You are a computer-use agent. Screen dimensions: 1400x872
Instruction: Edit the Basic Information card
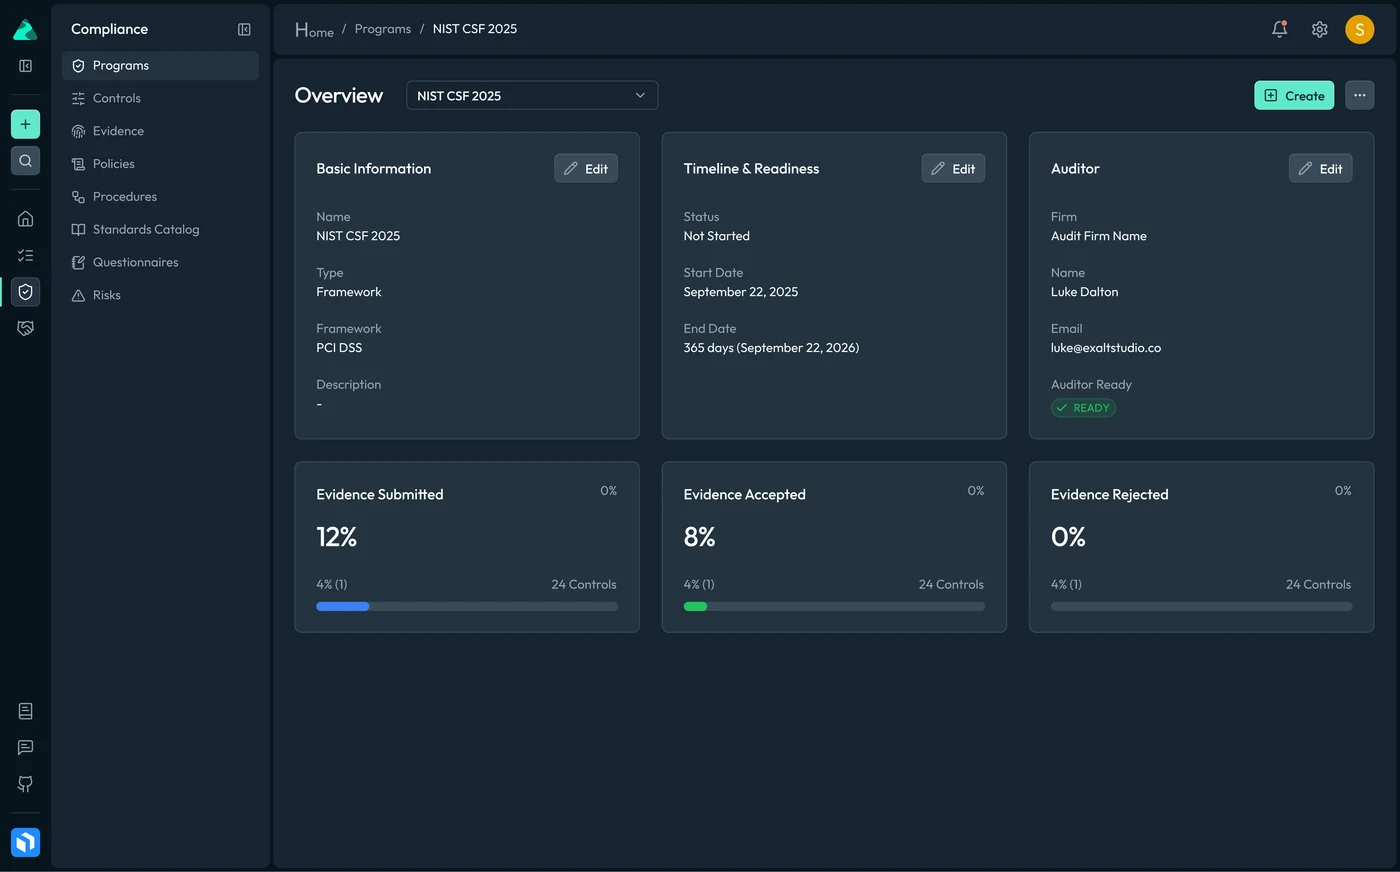tap(586, 168)
